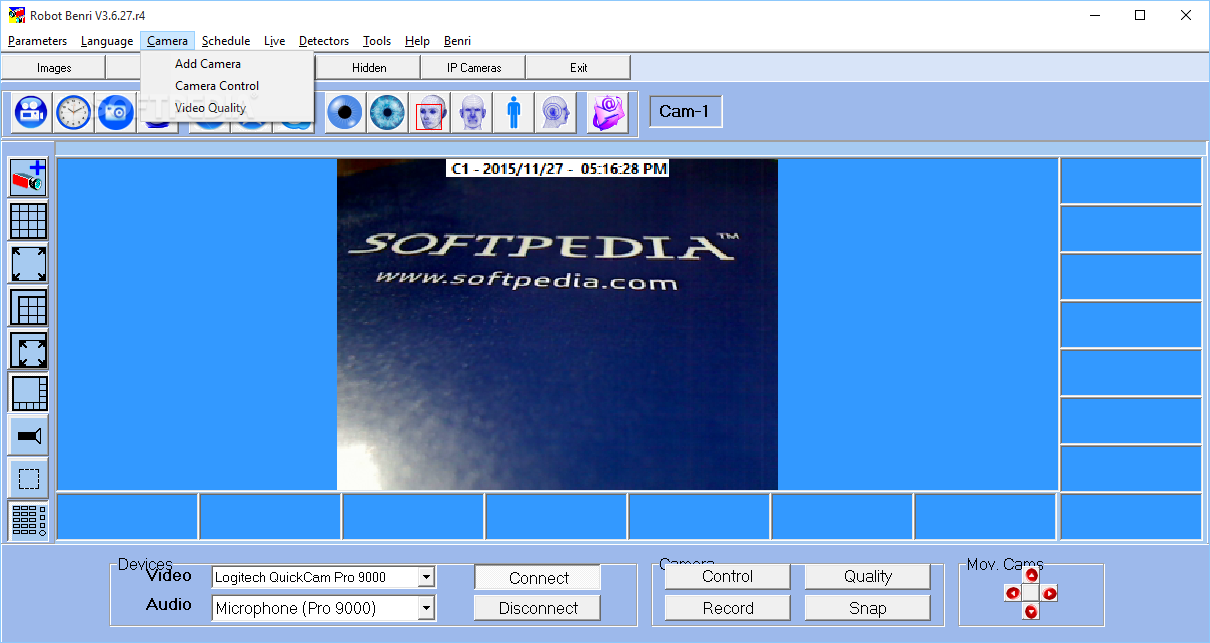Viewport: 1210px width, 643px height.
Task: Click the fullscreen arrows in frame icon
Action: [x=29, y=350]
